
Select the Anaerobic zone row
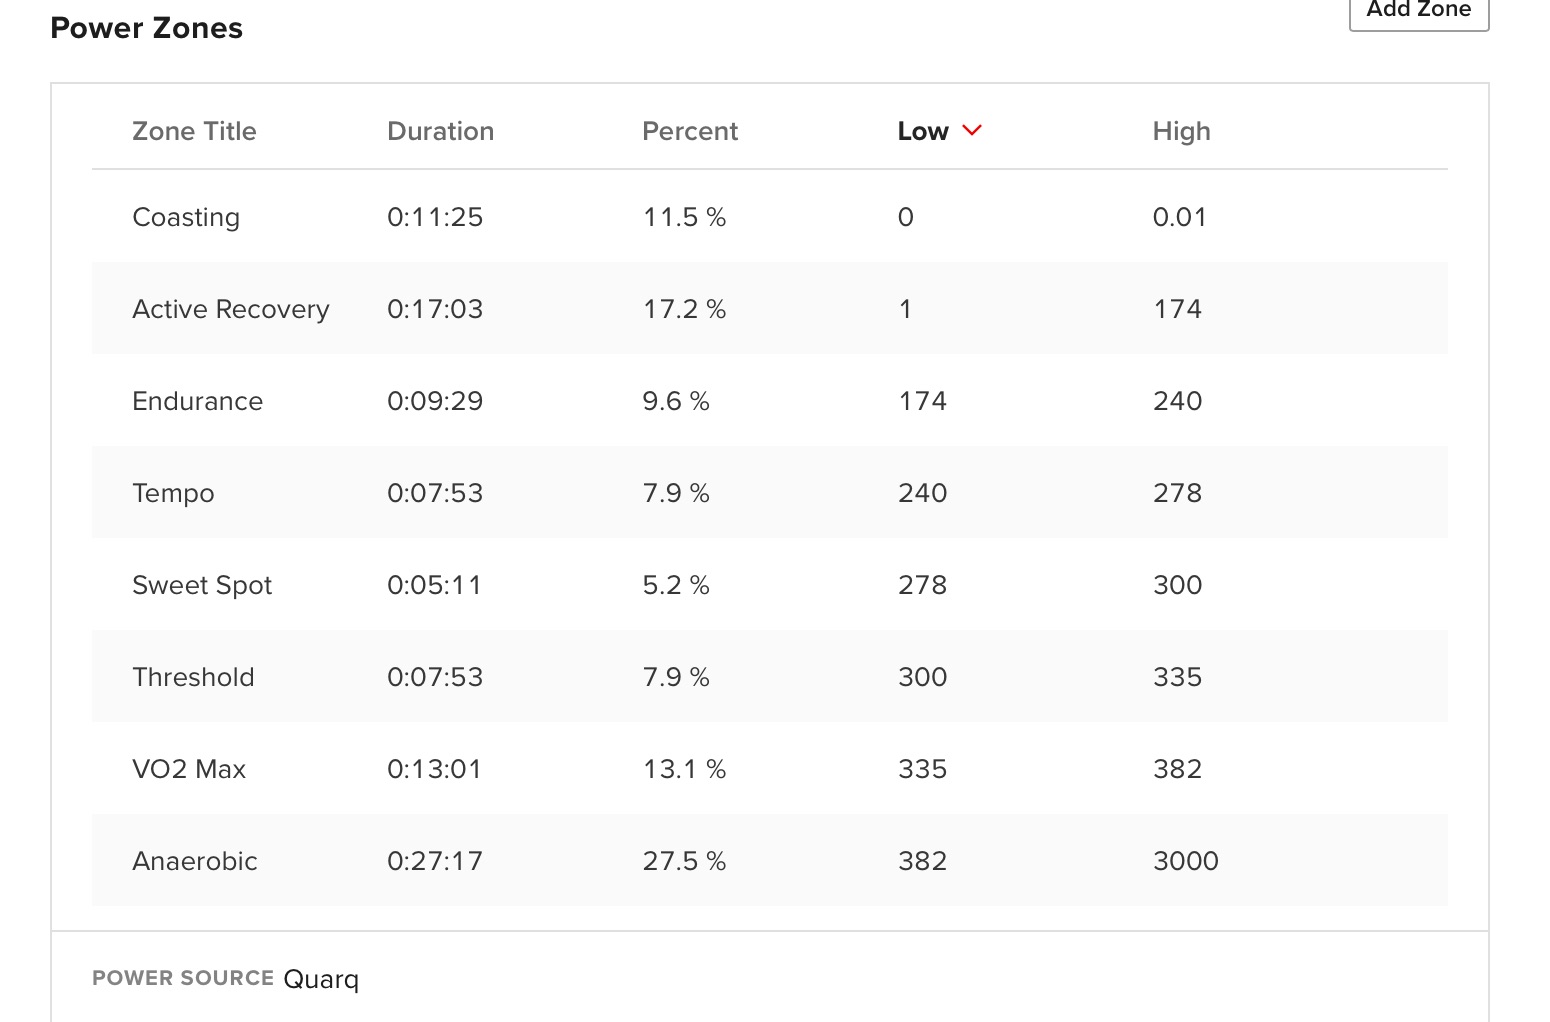click(195, 861)
